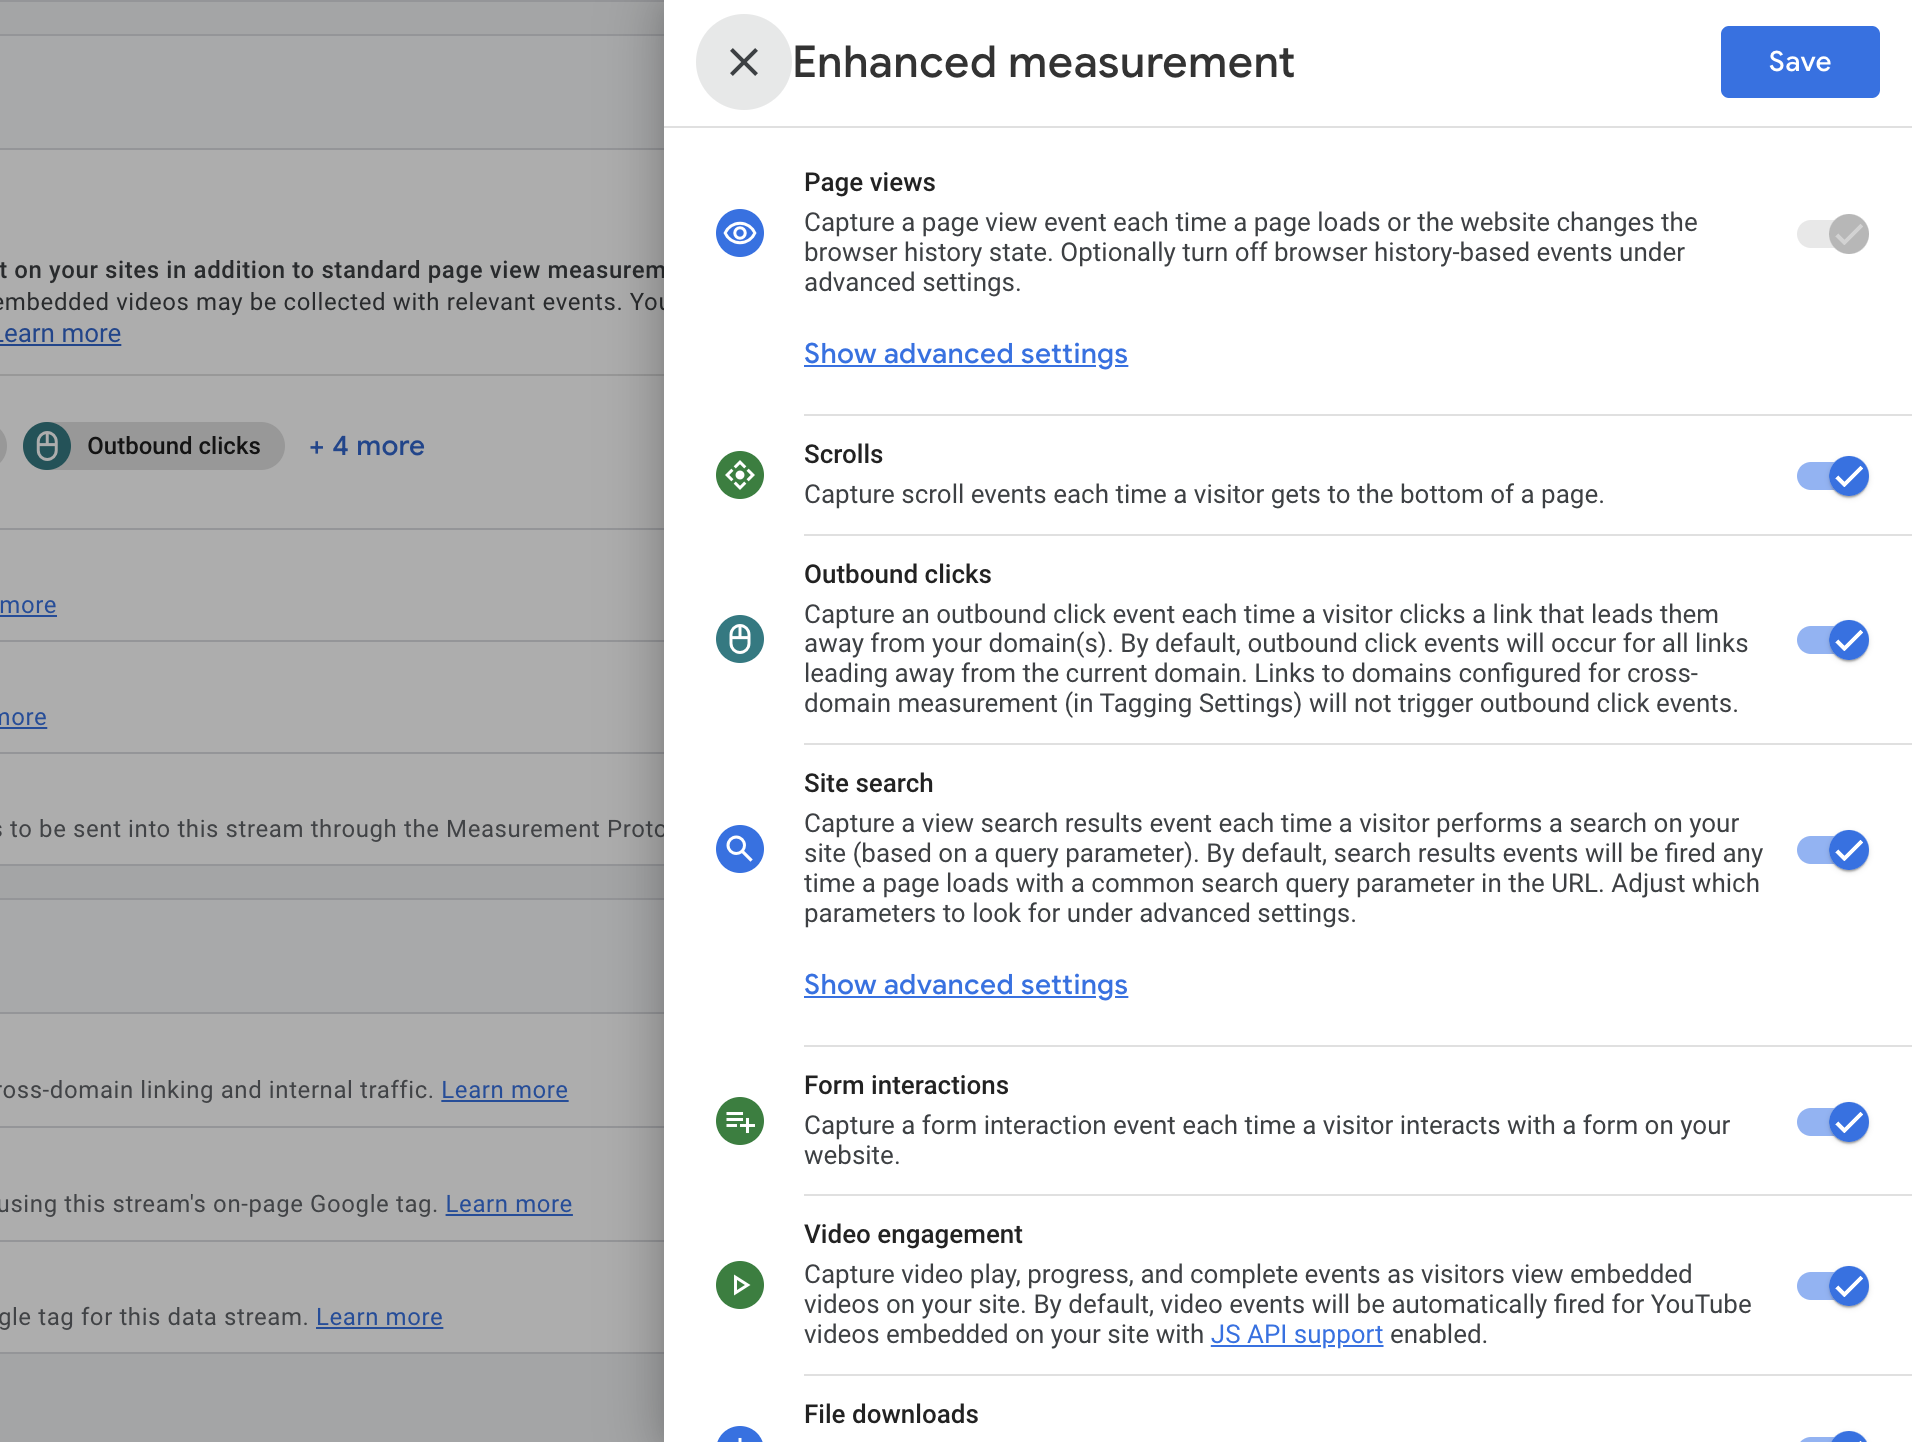Click the Form interactions icon
The height and width of the screenshot is (1442, 1922).
pos(740,1121)
